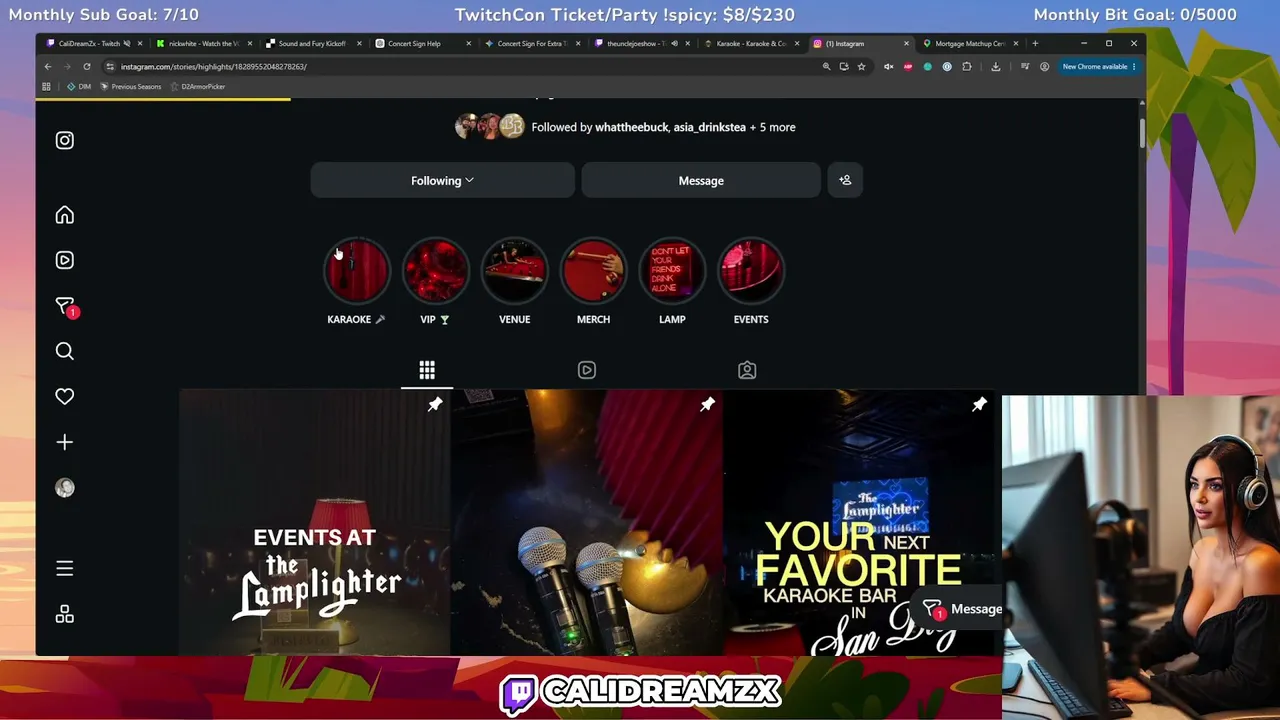1280x720 pixels.
Task: Open Instagram home via the logo icon
Action: (65, 141)
